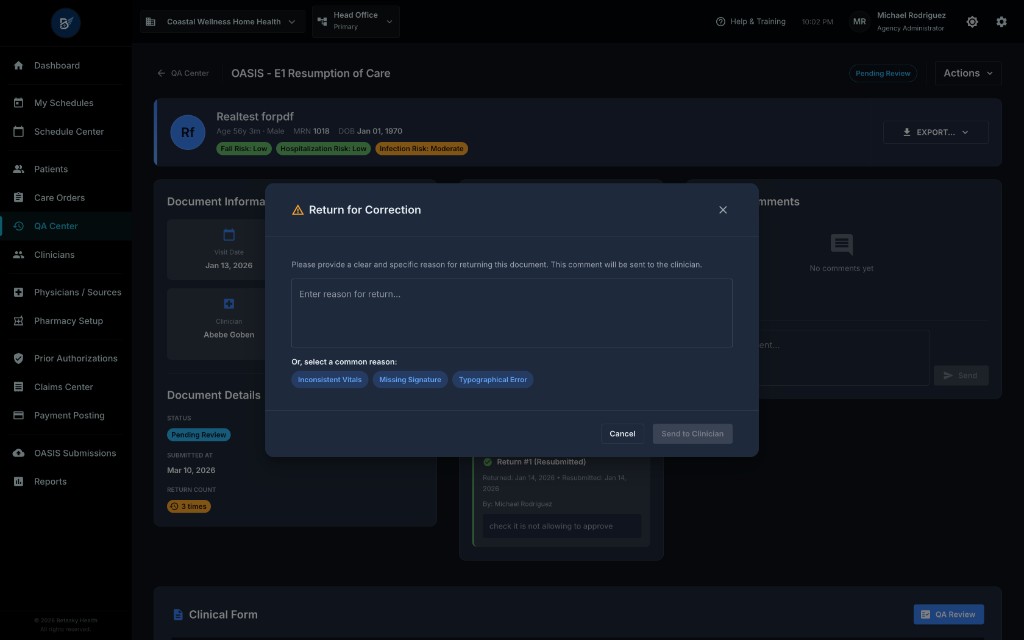The width and height of the screenshot is (1024, 640).
Task: Click the Schedule Center sidebar icon
Action: click(x=18, y=131)
